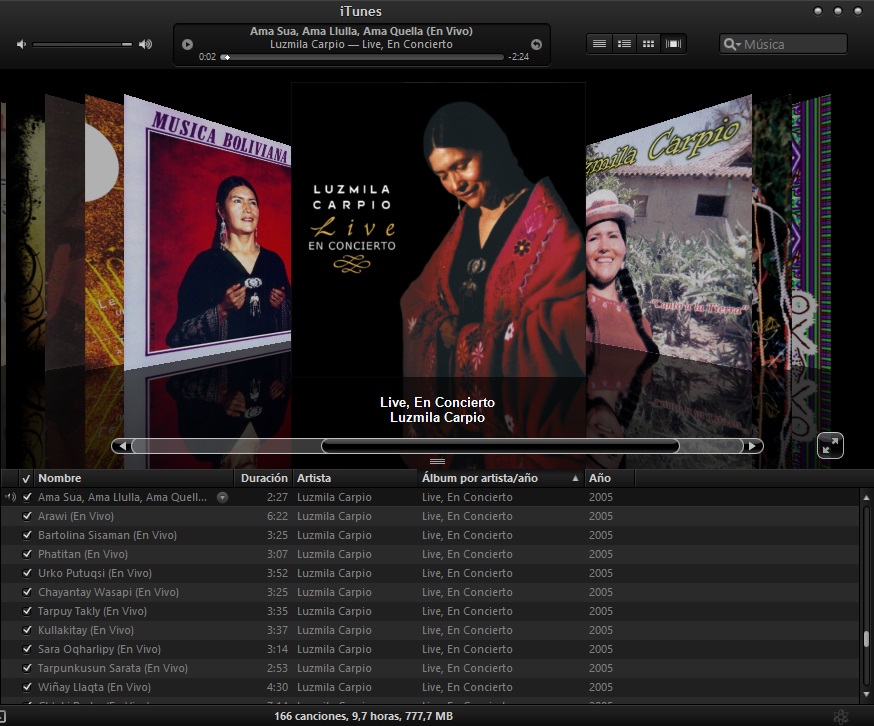Click the Live En Concierto center cover

438,230
